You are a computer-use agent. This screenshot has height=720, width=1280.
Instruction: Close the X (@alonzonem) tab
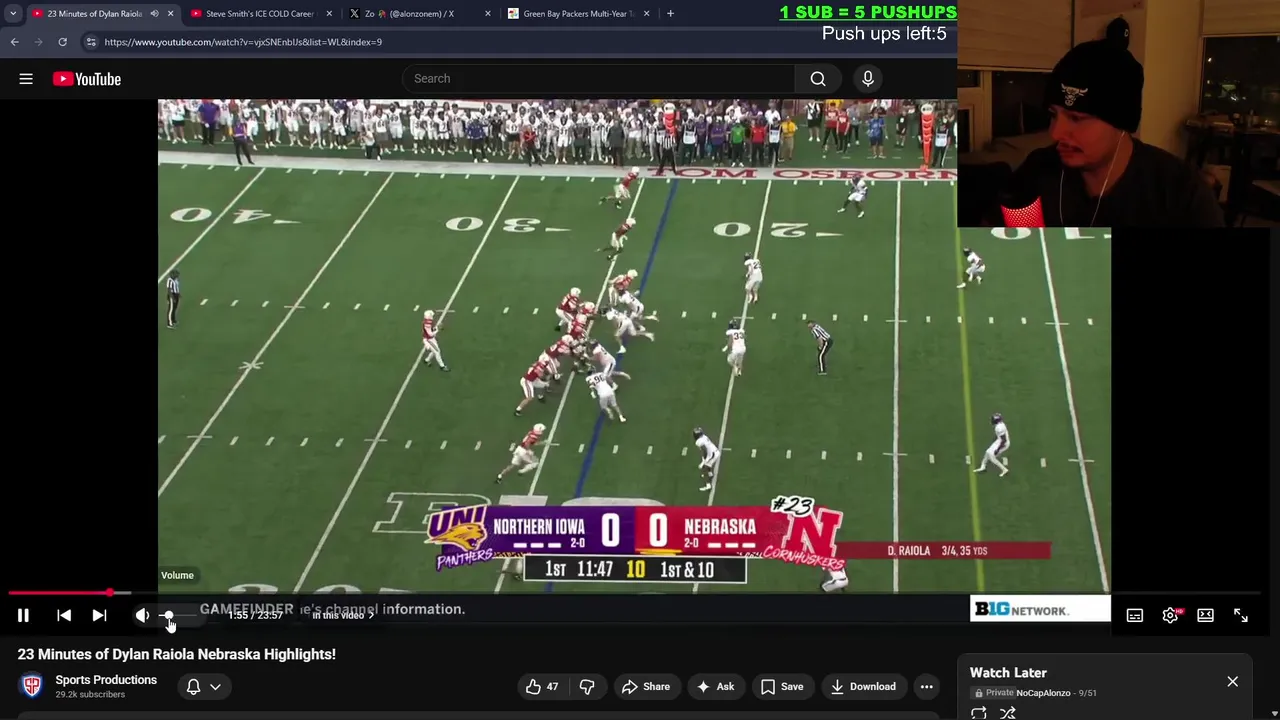pos(488,14)
